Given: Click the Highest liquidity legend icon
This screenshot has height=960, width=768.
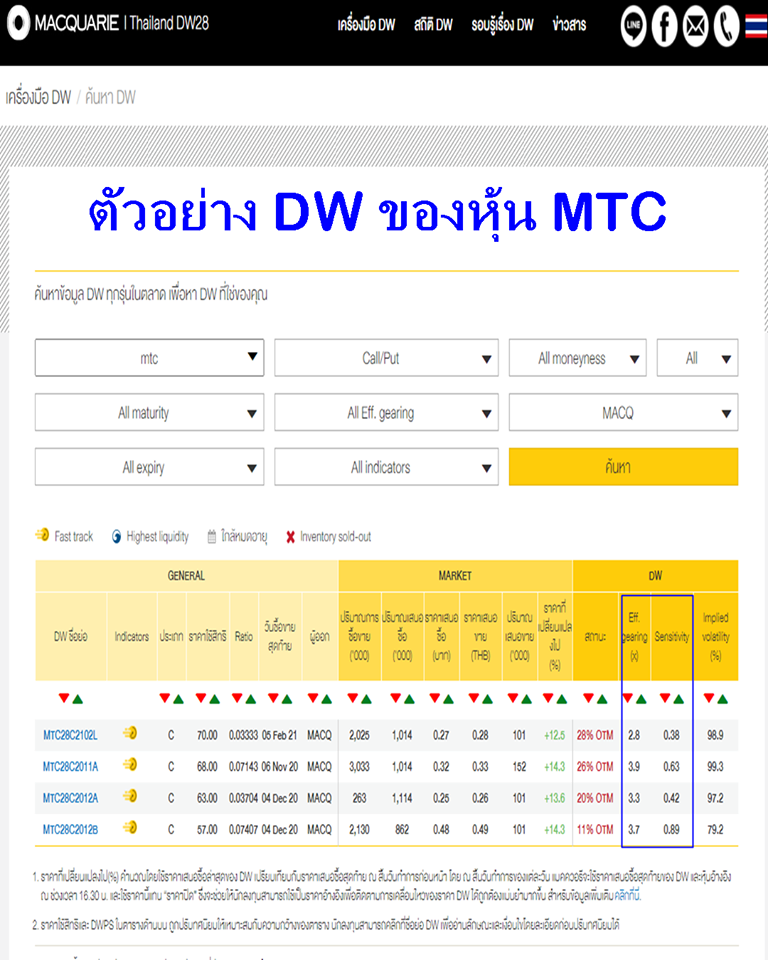Looking at the screenshot, I should point(116,537).
